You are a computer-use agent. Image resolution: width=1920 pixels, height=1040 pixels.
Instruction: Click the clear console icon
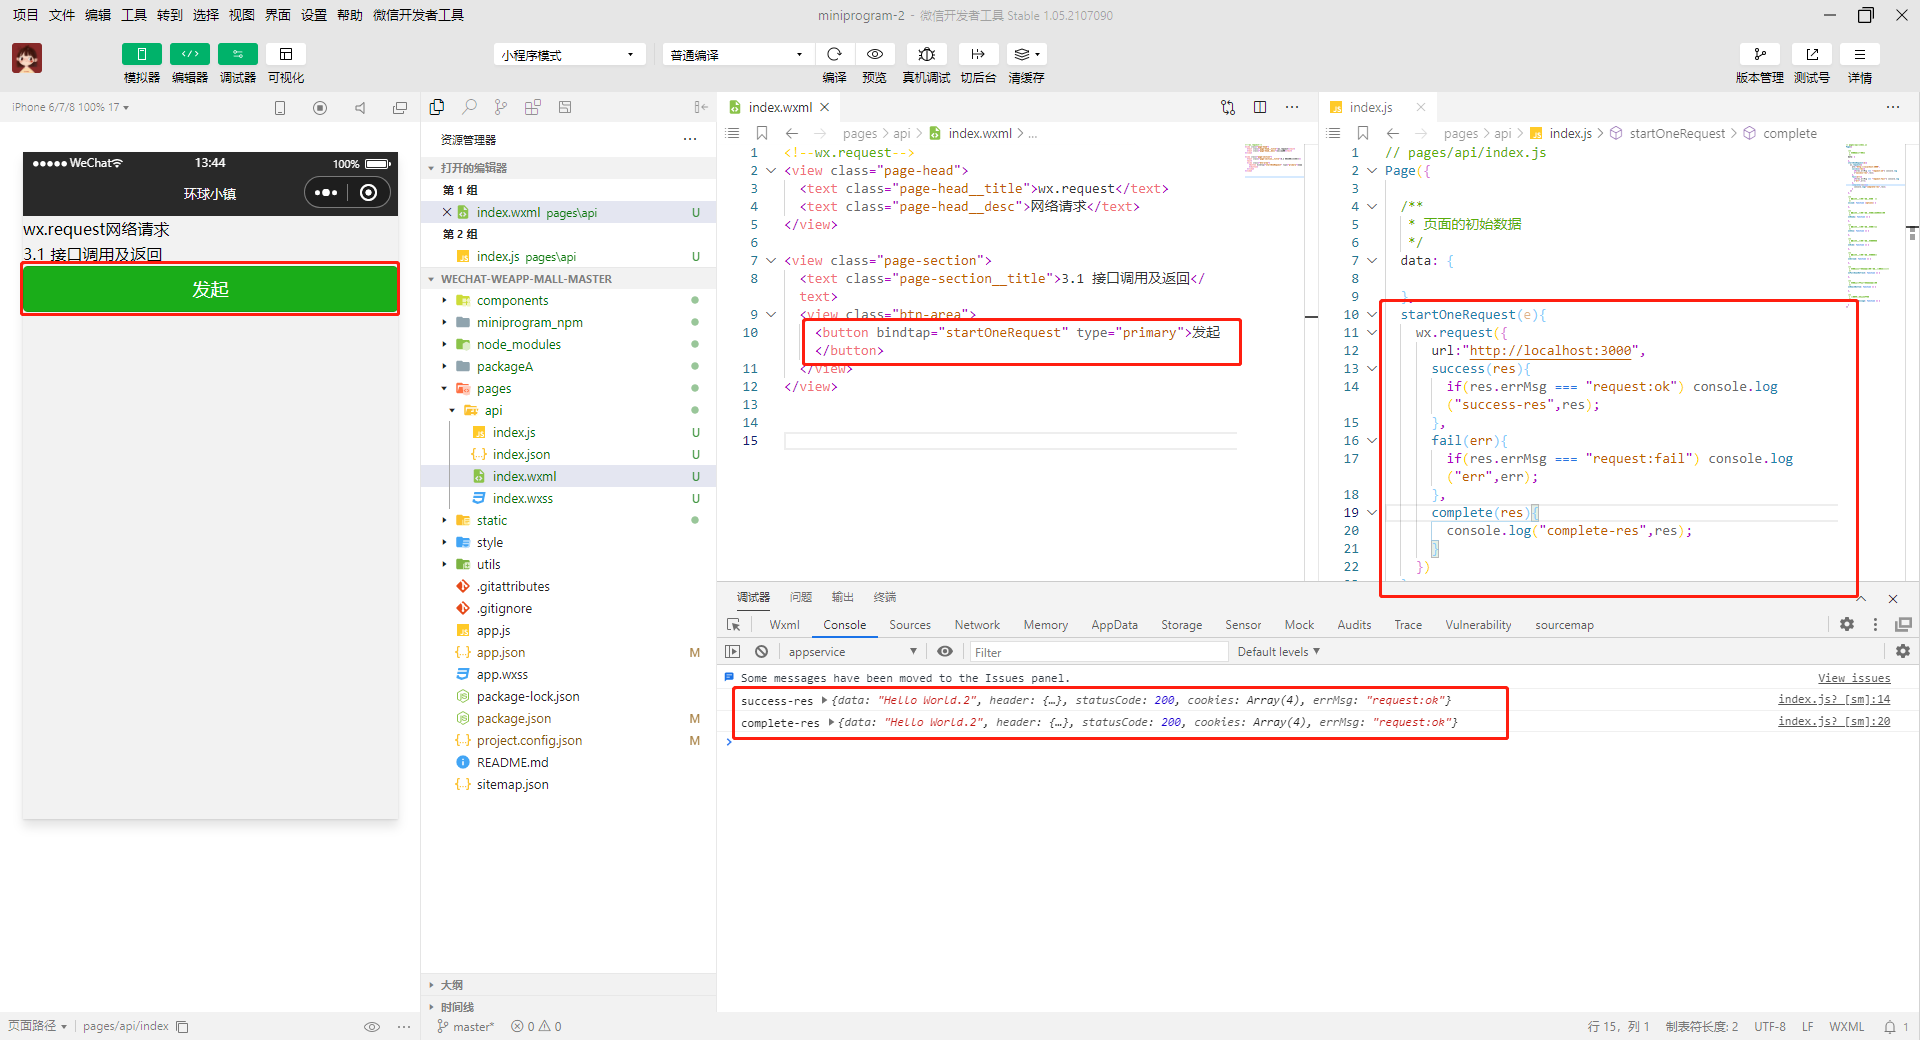(761, 651)
